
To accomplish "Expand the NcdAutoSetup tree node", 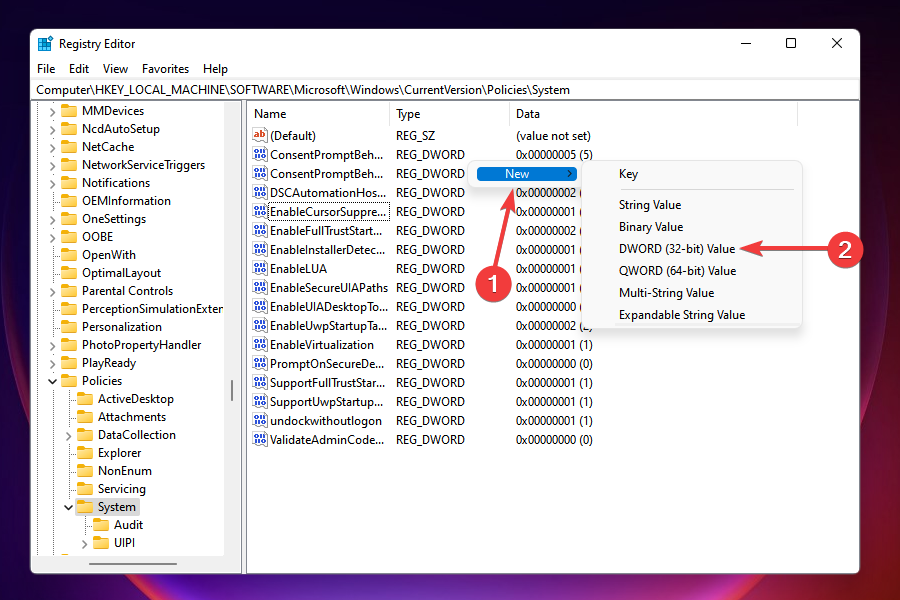I will pyautogui.click(x=52, y=130).
